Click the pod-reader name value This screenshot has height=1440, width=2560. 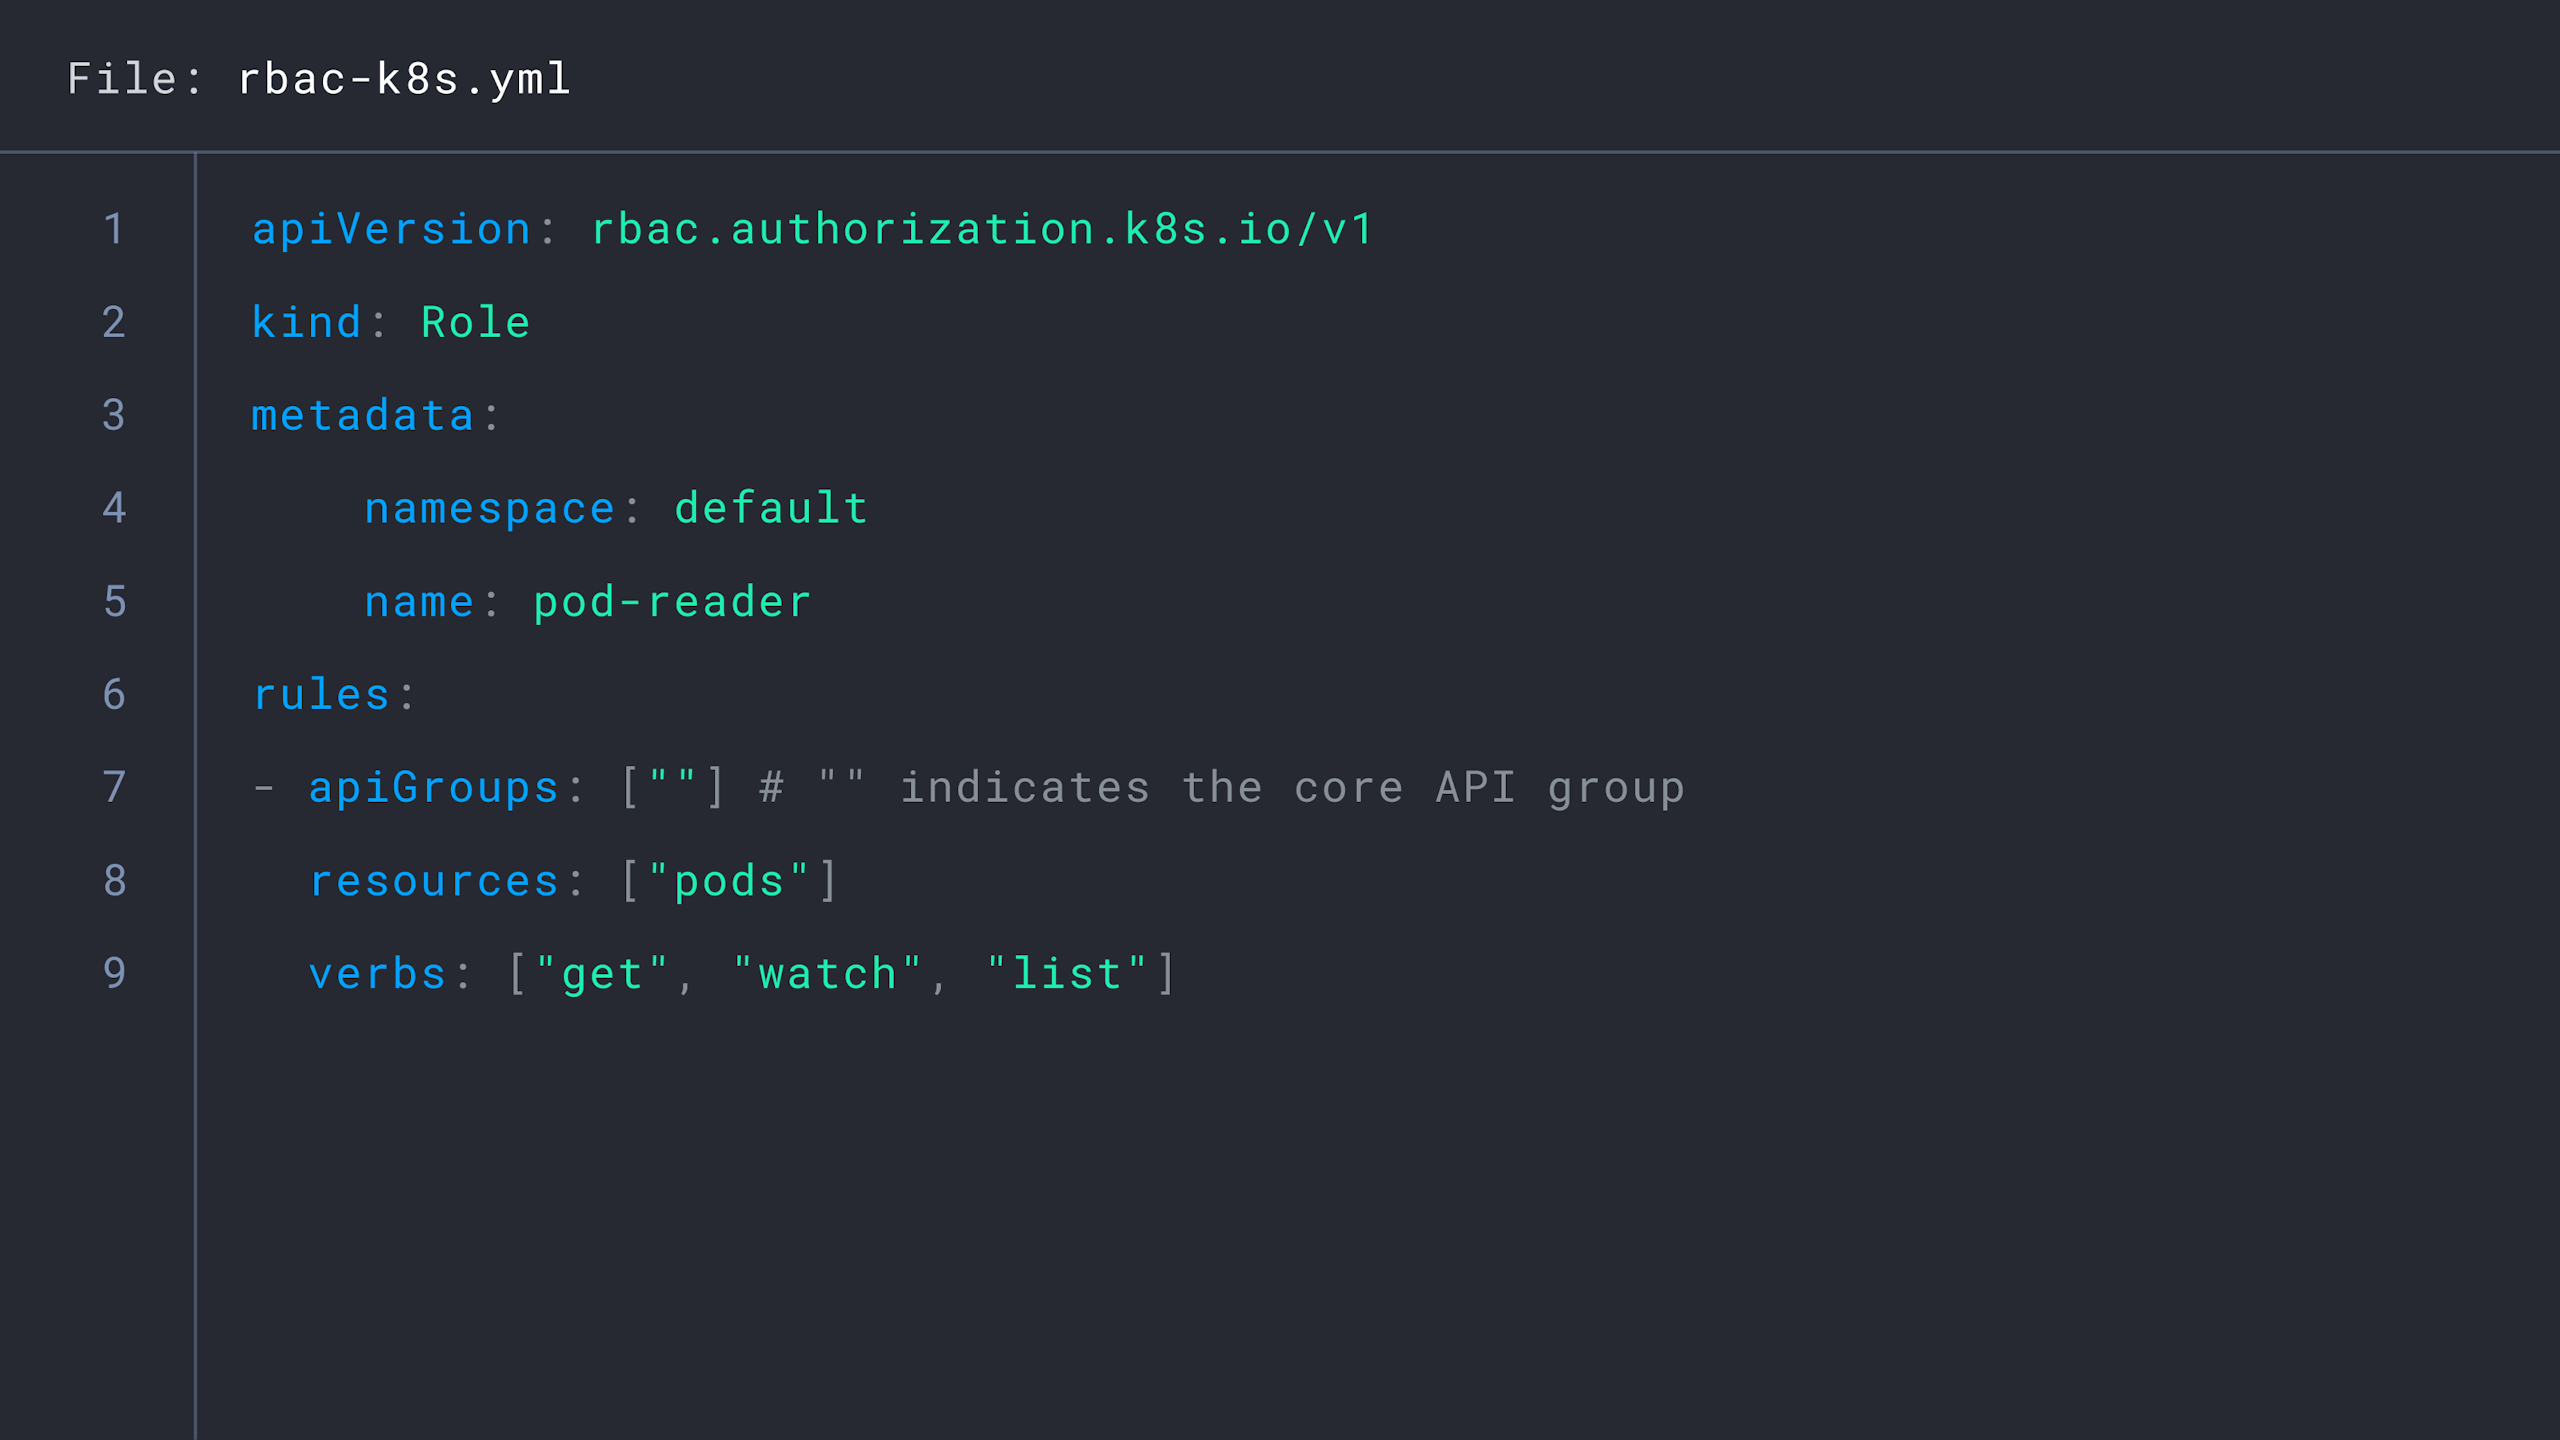672,601
